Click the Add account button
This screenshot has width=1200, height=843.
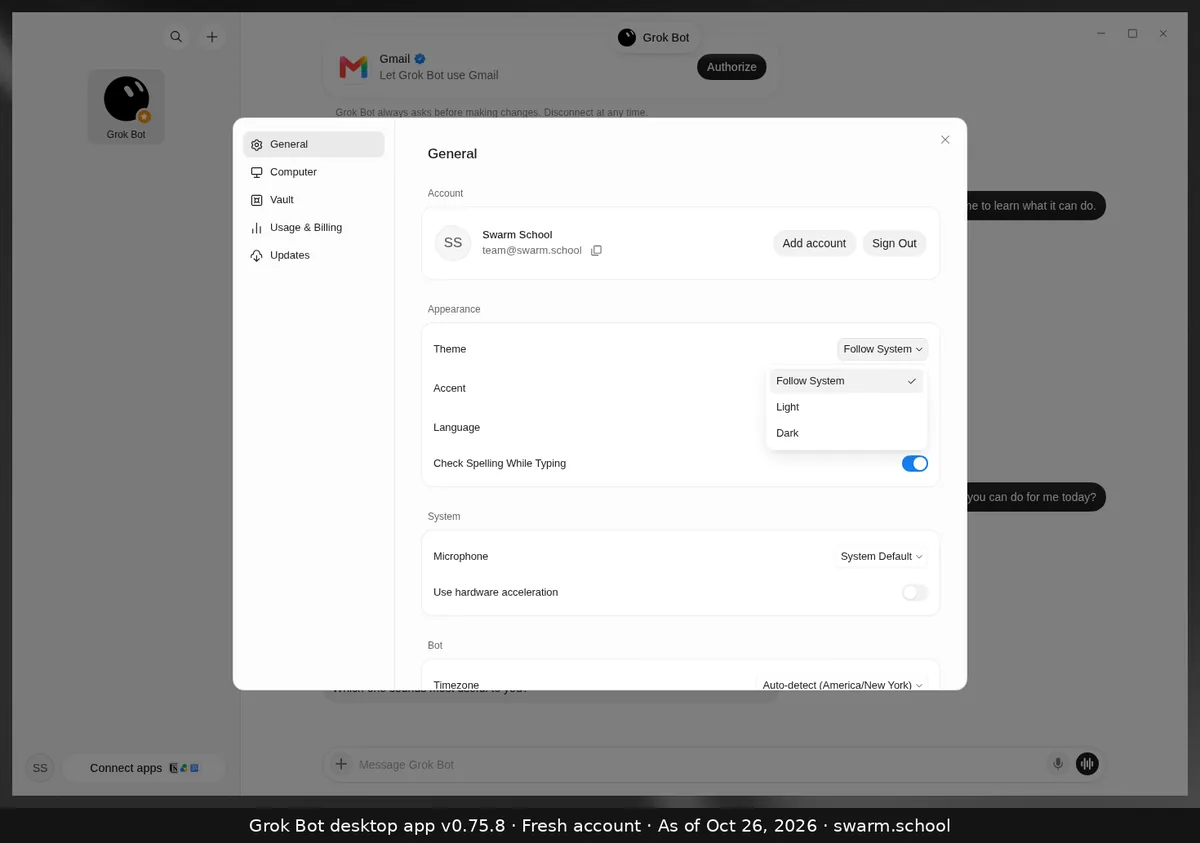814,243
